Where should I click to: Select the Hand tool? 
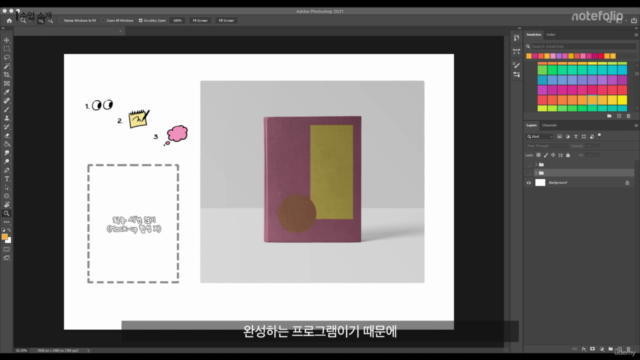[x=7, y=204]
